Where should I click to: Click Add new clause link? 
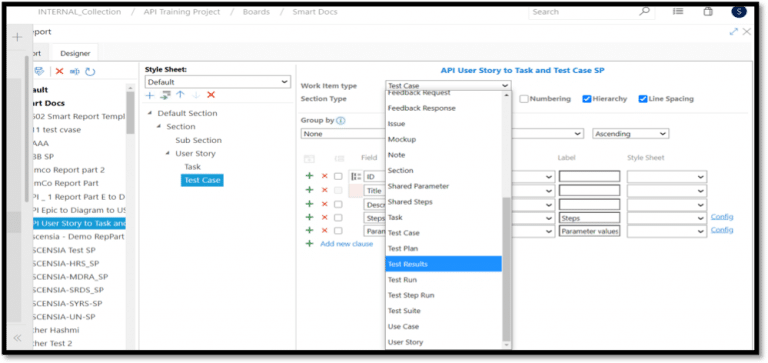[x=346, y=243]
